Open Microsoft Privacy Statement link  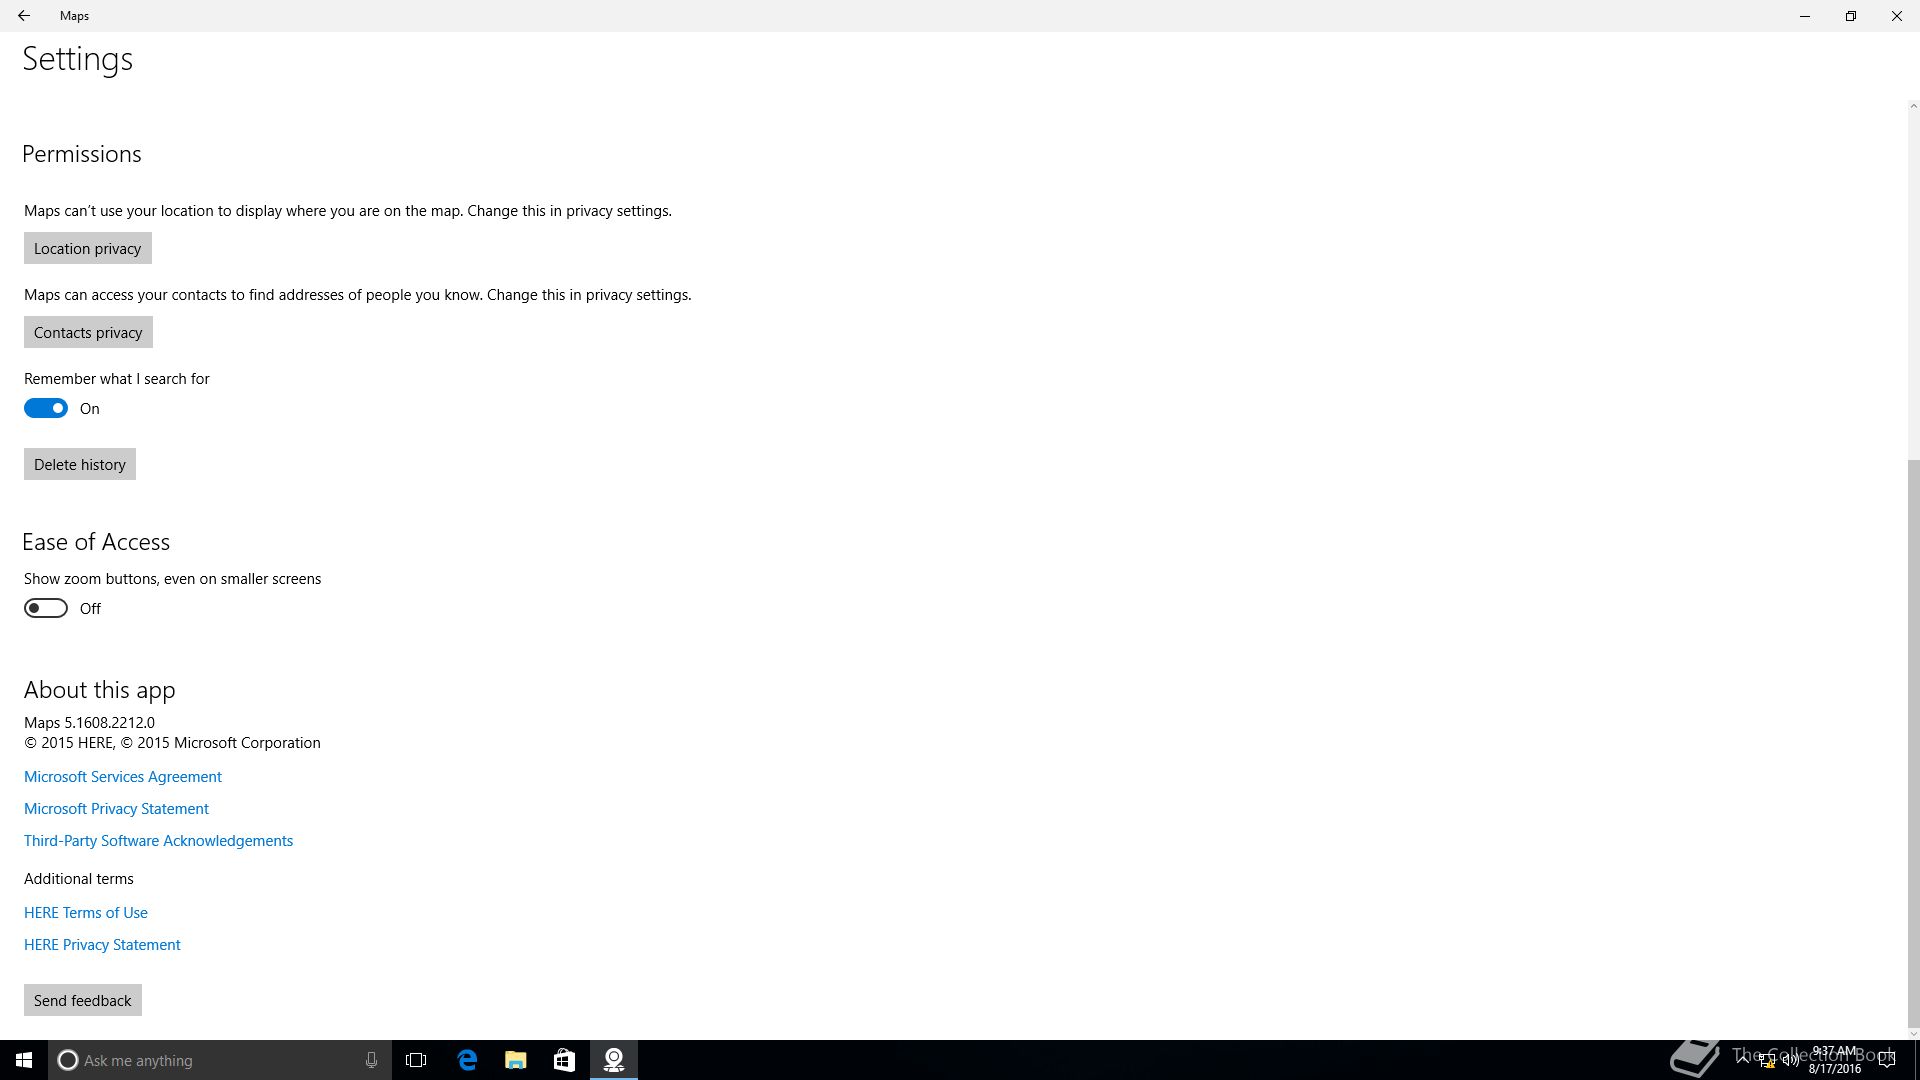pos(116,808)
